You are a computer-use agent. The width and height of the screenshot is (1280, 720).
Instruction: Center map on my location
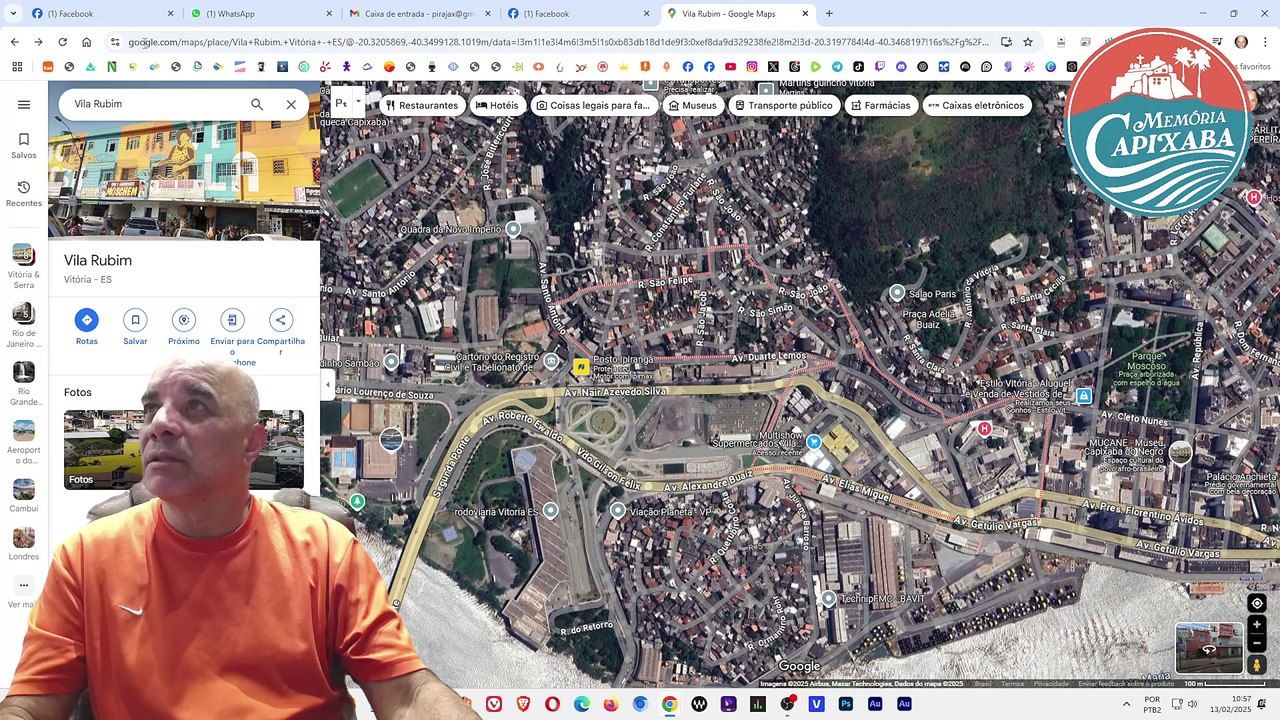tap(1257, 603)
